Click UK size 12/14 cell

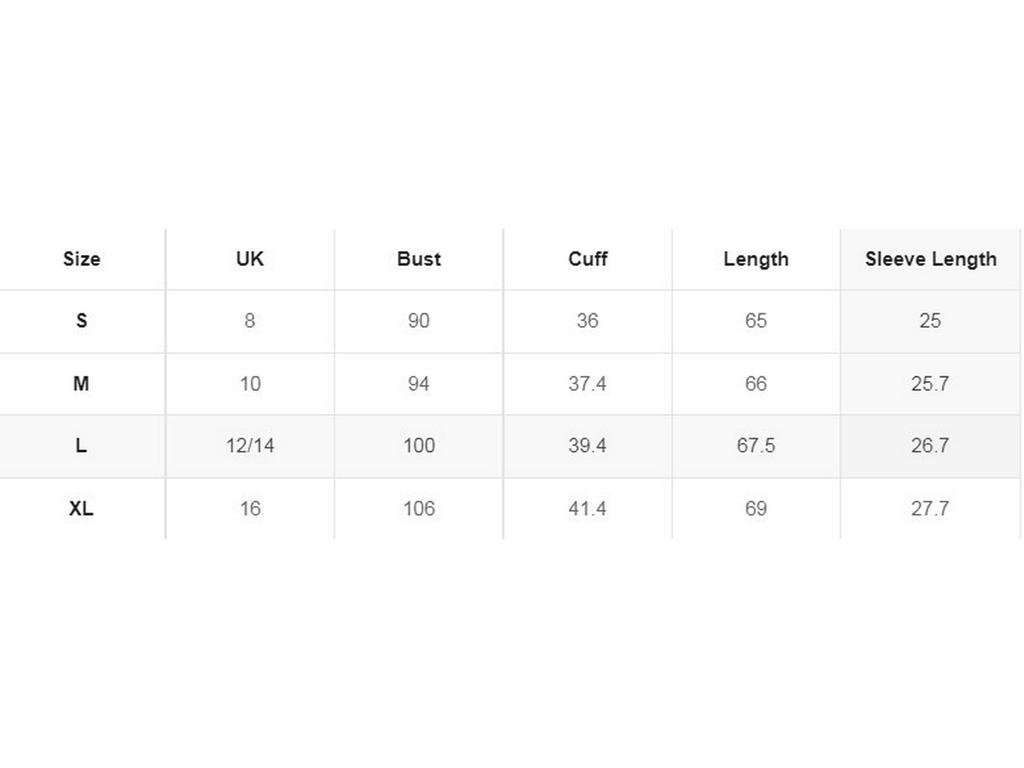(x=250, y=446)
